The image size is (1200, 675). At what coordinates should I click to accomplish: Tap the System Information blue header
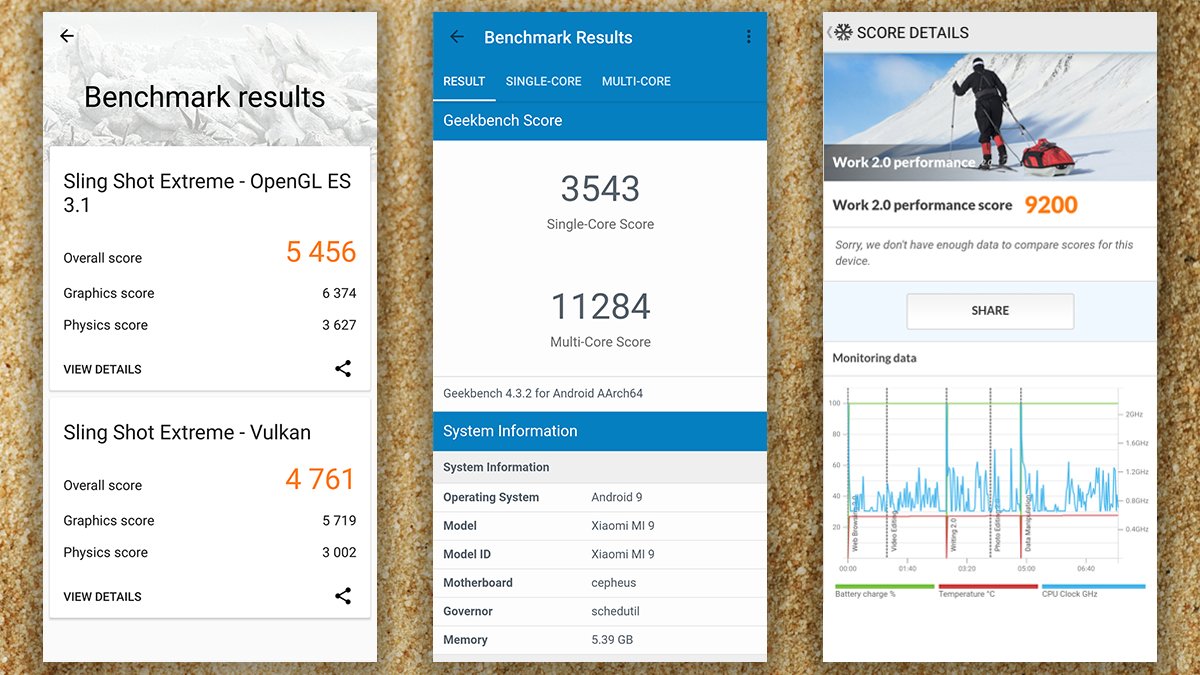(x=600, y=431)
